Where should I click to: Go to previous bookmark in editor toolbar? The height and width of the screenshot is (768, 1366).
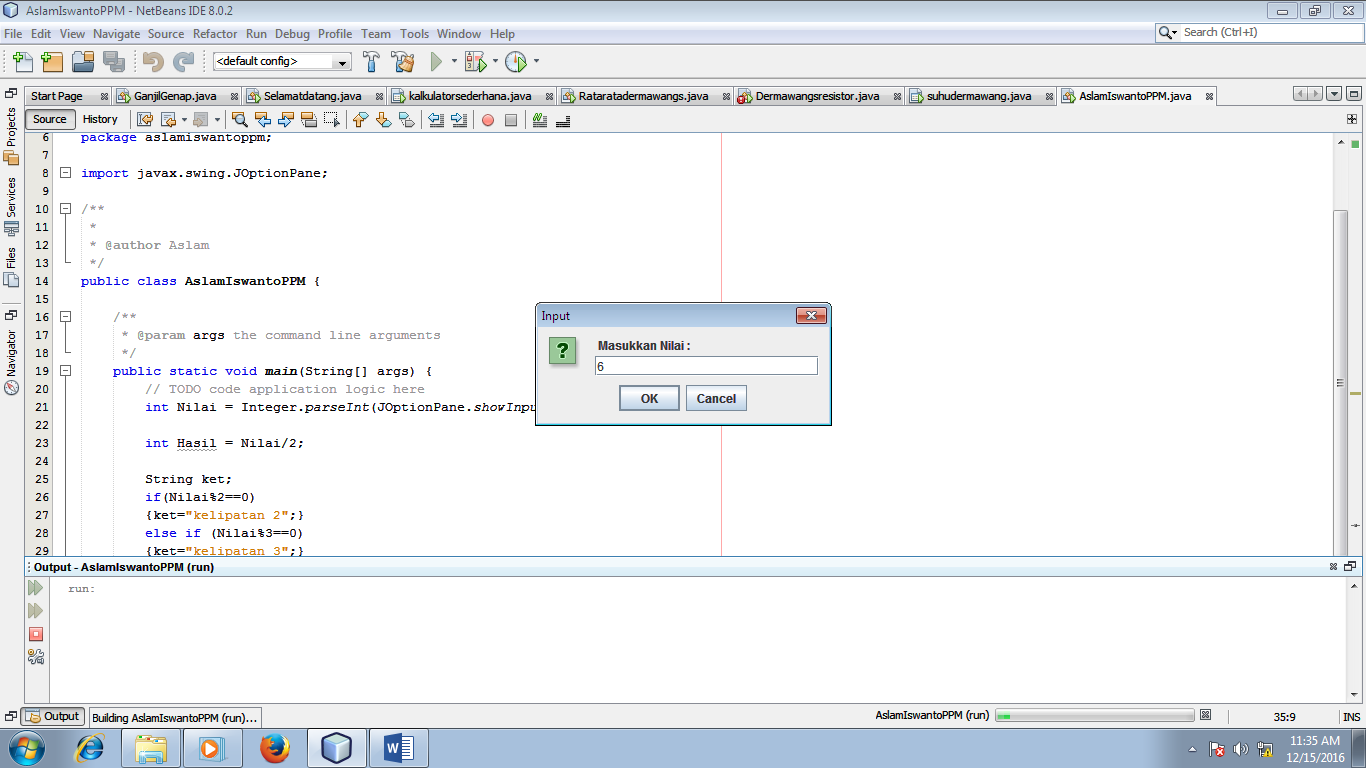click(x=360, y=120)
